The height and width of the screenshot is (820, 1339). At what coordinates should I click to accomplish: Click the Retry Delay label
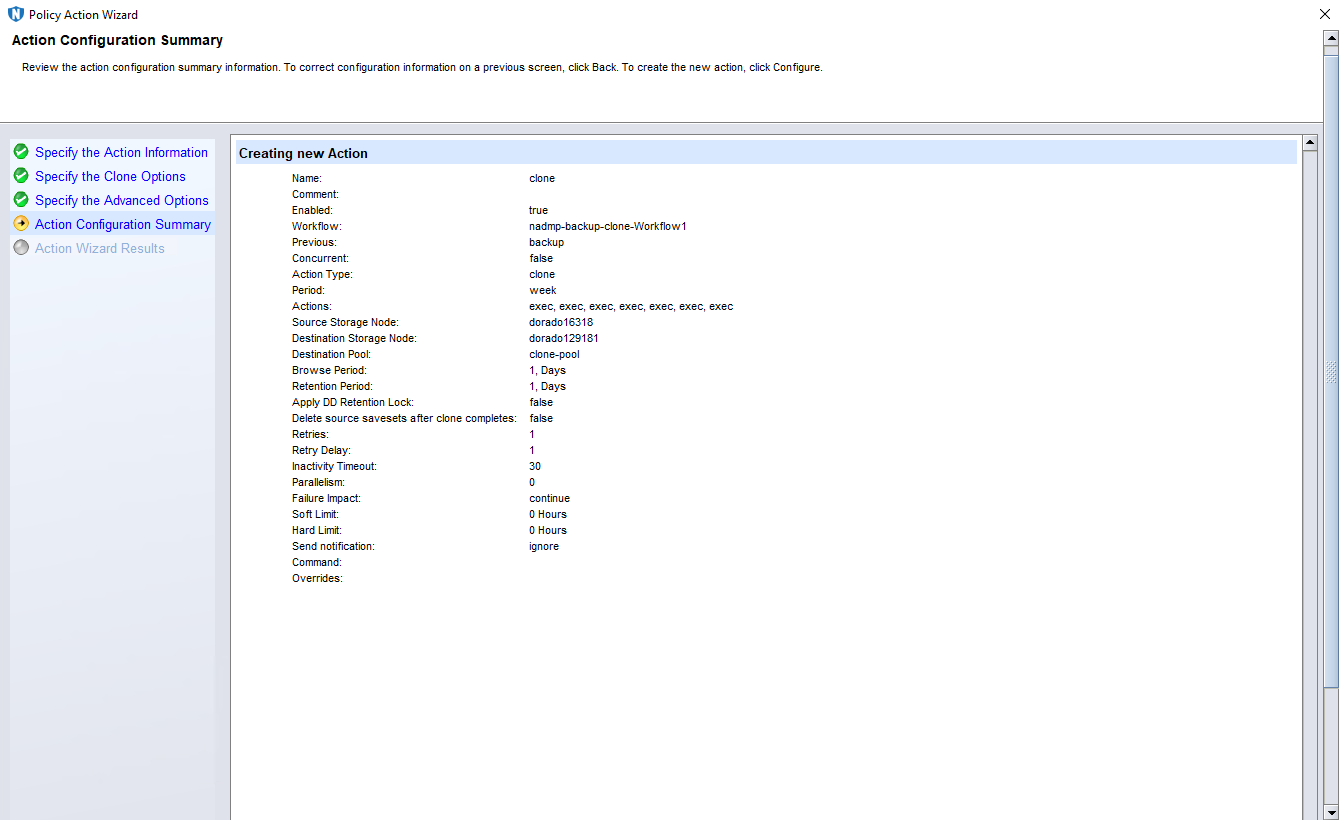click(x=321, y=450)
